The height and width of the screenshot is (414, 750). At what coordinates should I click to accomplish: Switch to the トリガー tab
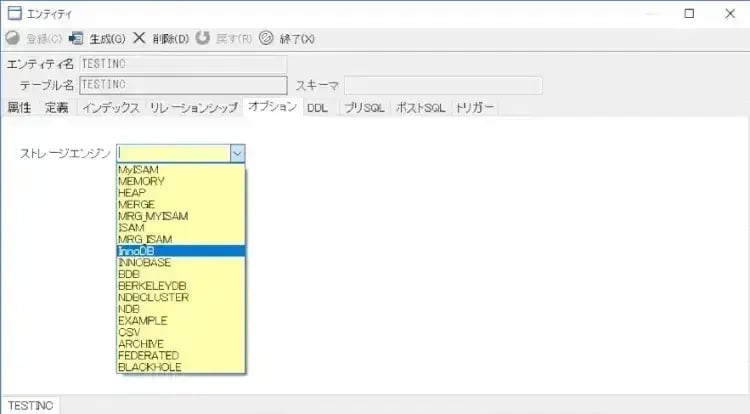[474, 107]
